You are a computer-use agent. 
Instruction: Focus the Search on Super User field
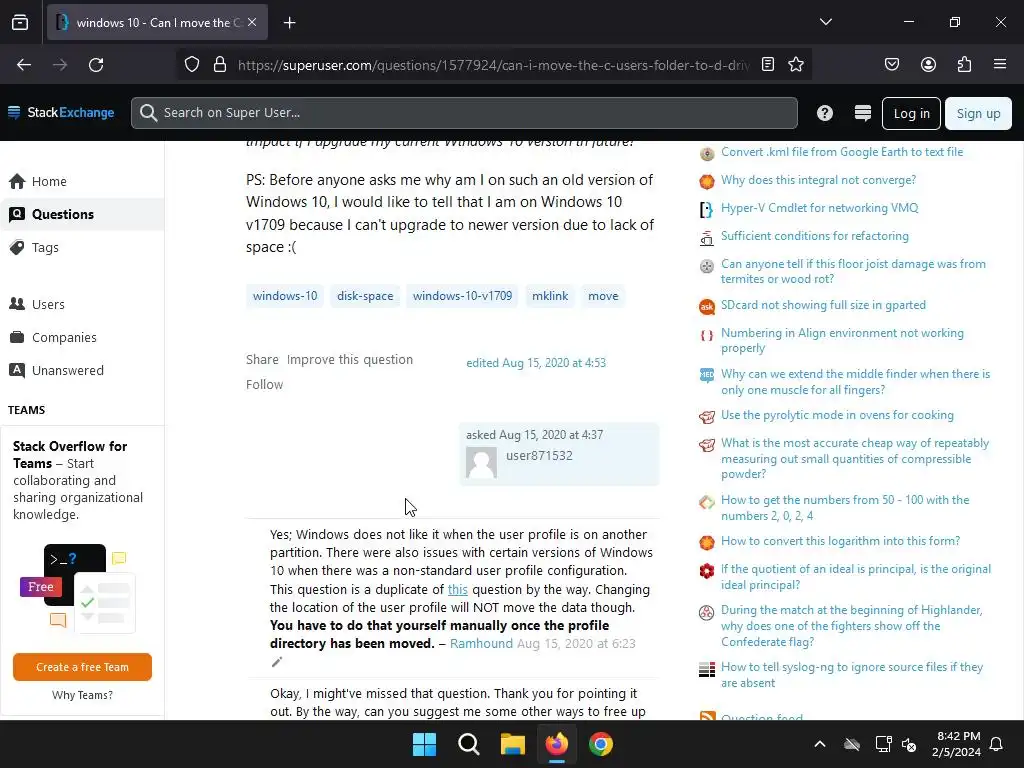click(464, 113)
